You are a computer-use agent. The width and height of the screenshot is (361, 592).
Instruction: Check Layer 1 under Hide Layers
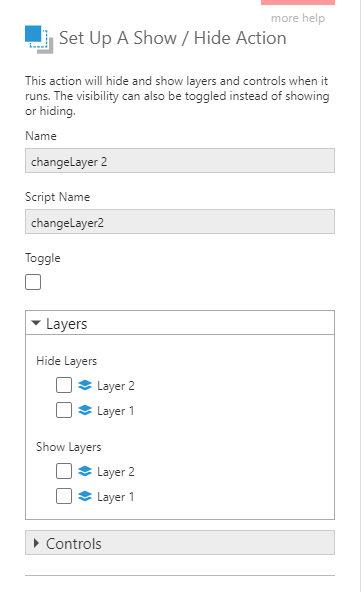[x=64, y=410]
